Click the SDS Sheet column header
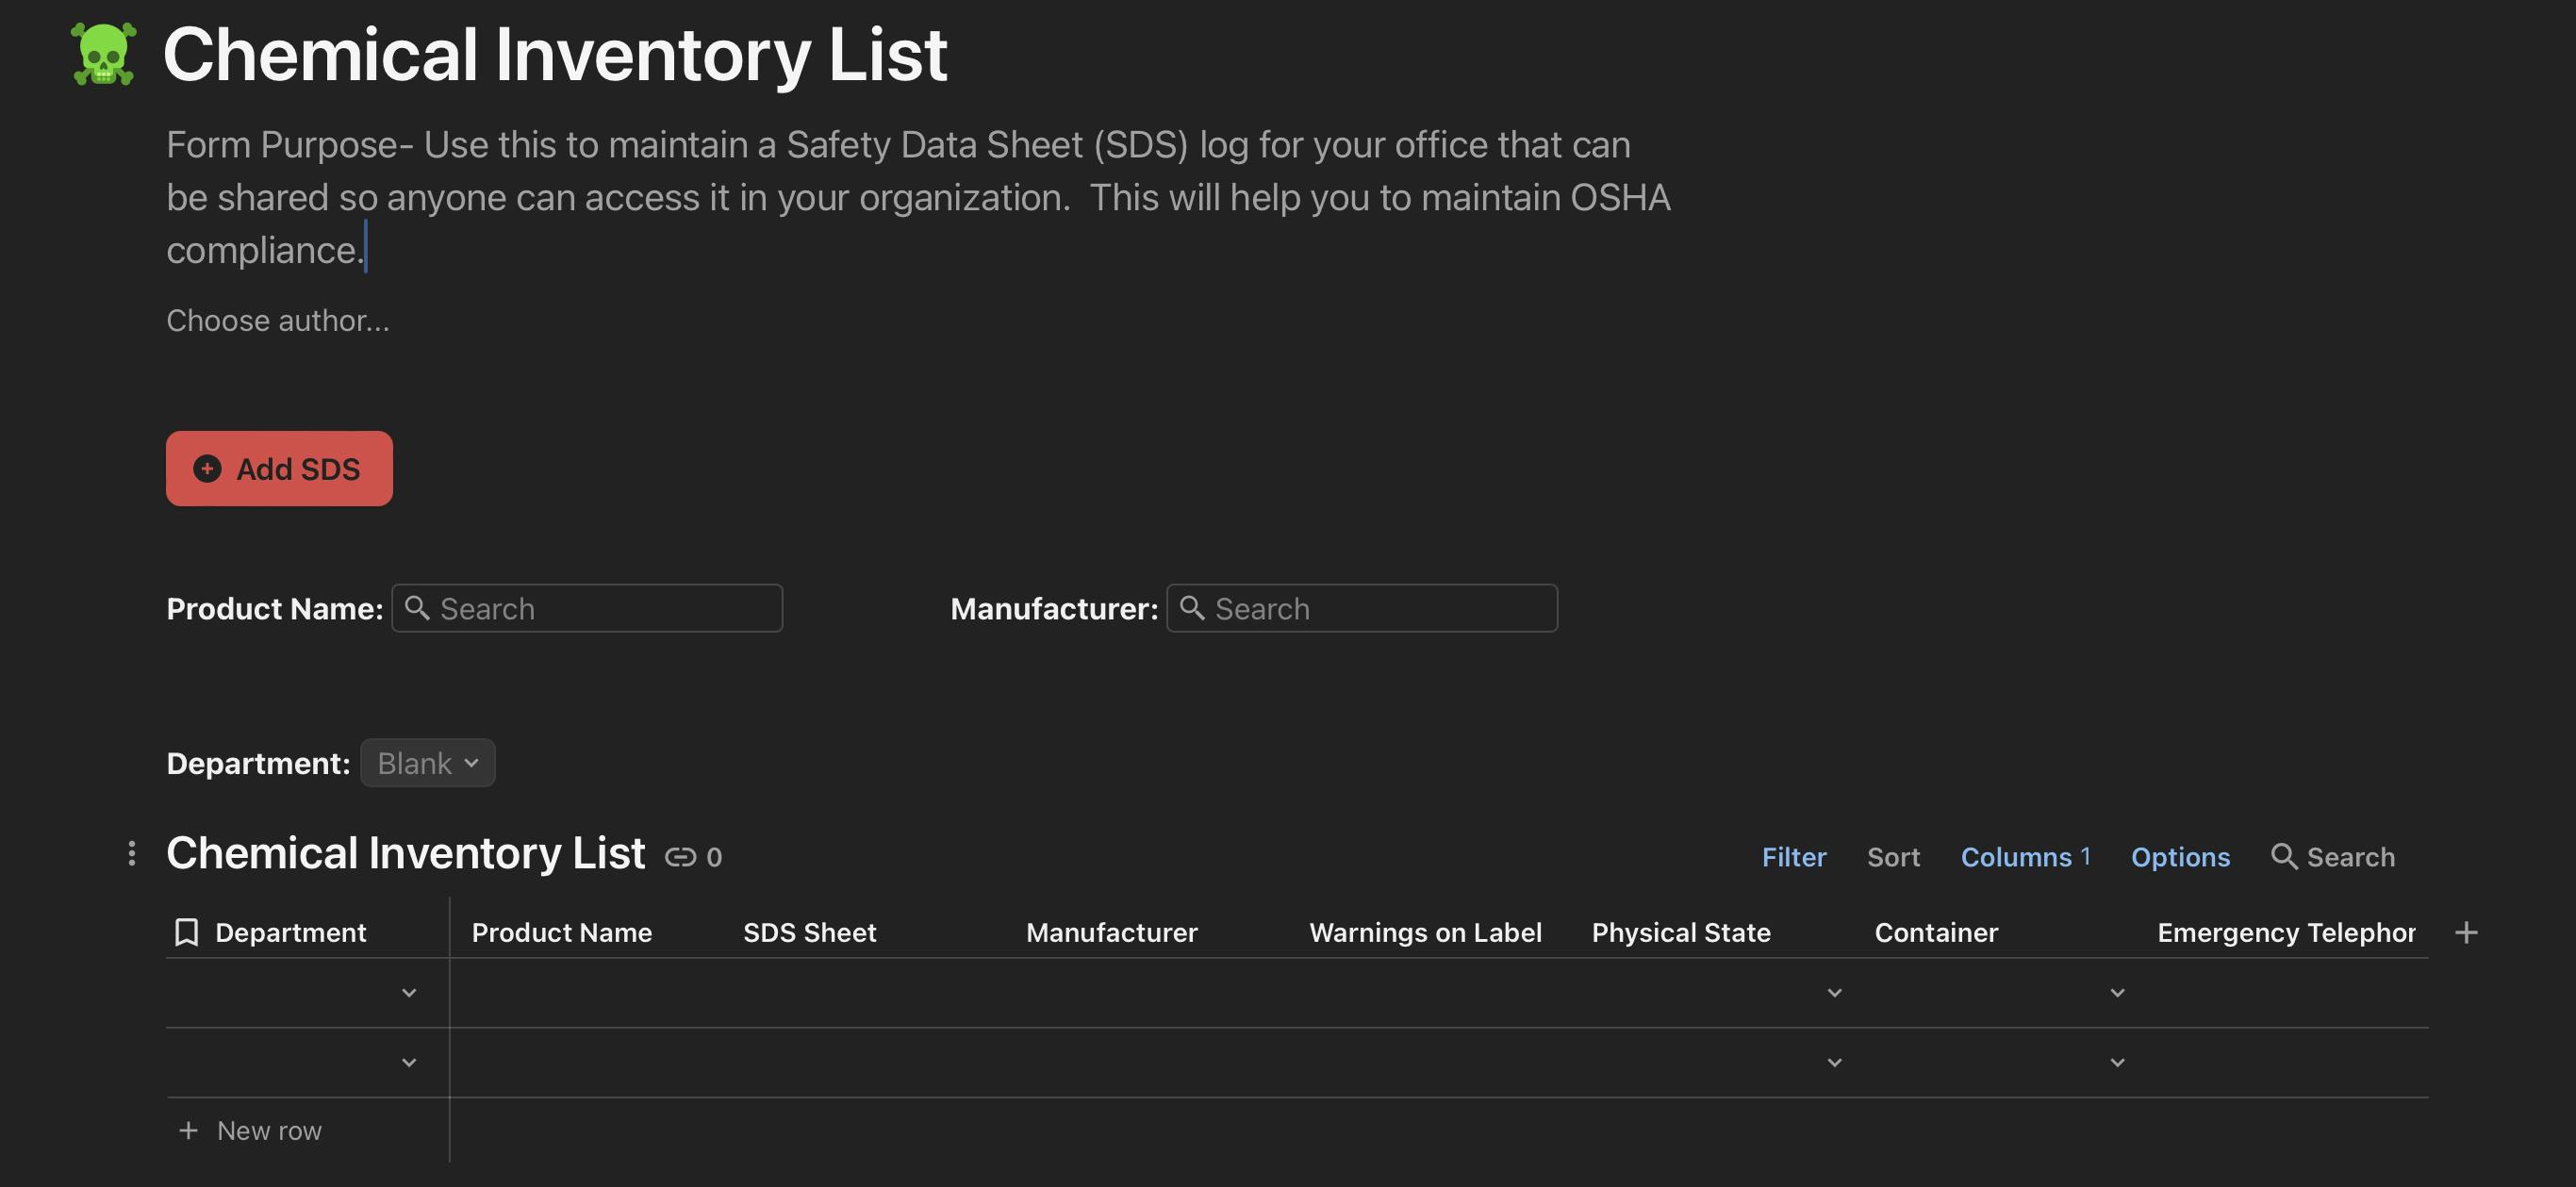2576x1187 pixels. tap(809, 932)
